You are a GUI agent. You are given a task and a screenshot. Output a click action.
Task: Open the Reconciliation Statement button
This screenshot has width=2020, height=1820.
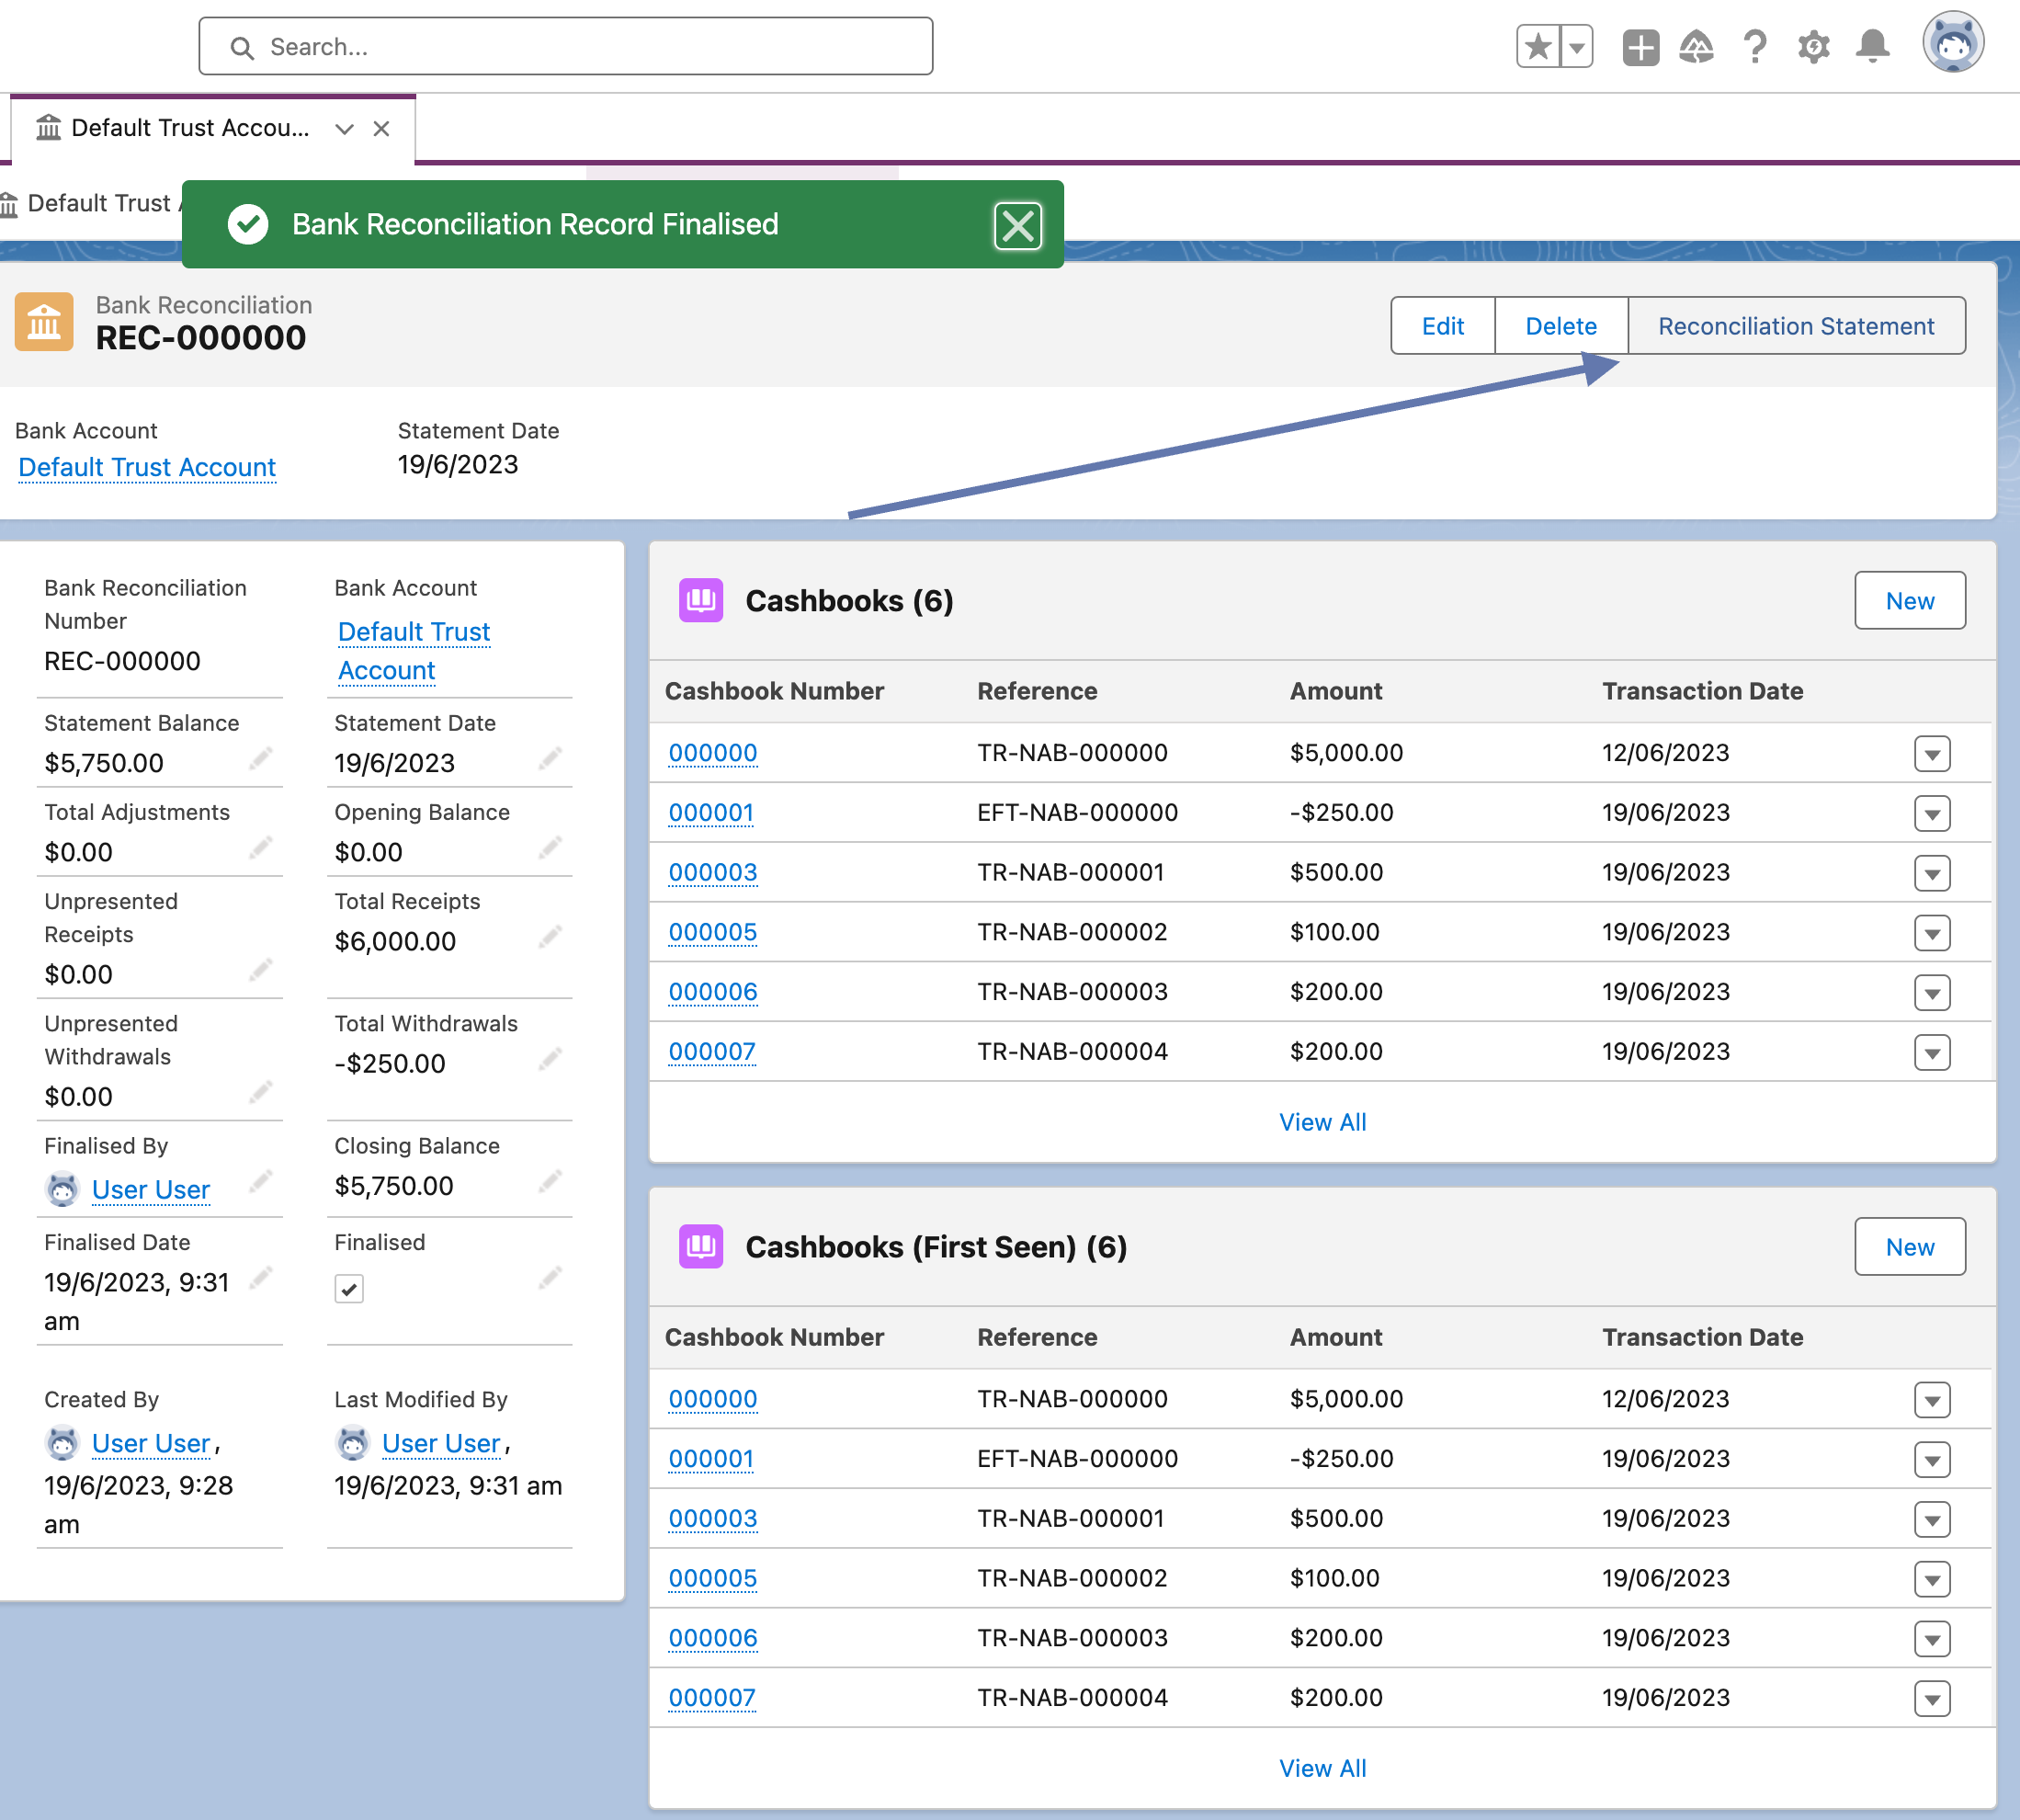[1796, 326]
